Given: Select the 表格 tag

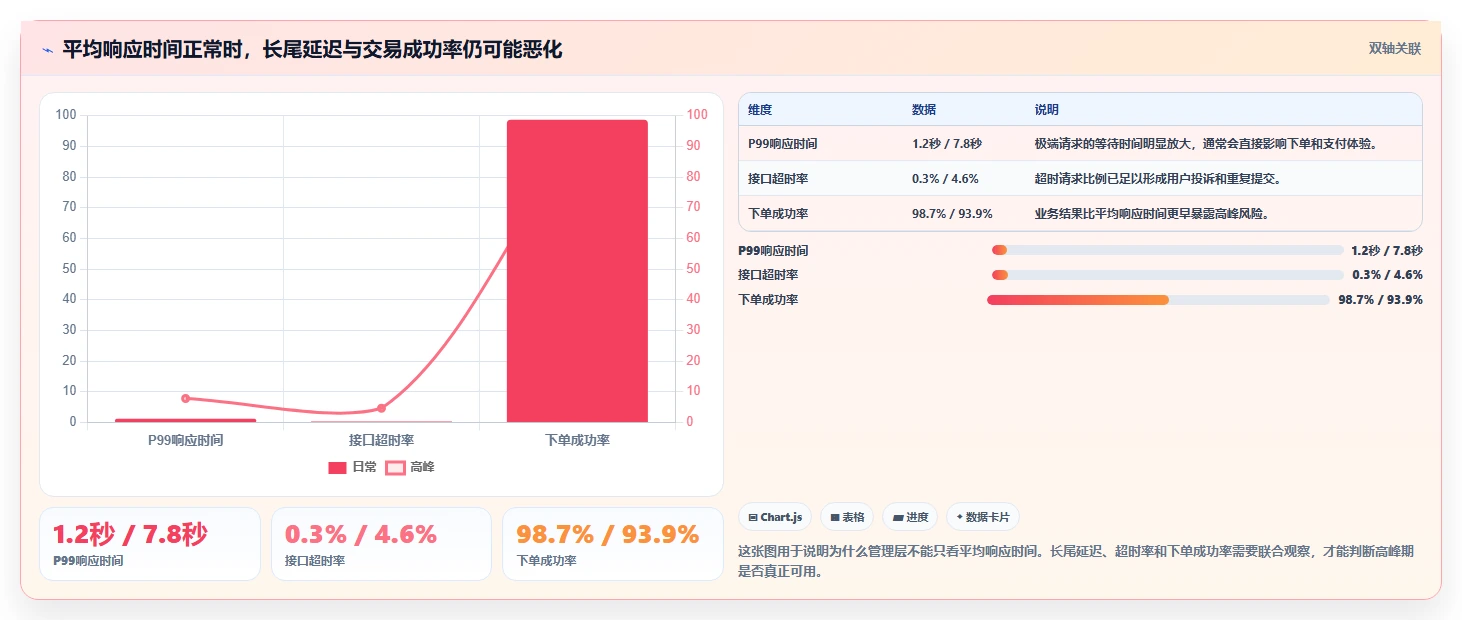Looking at the screenshot, I should click(847, 517).
